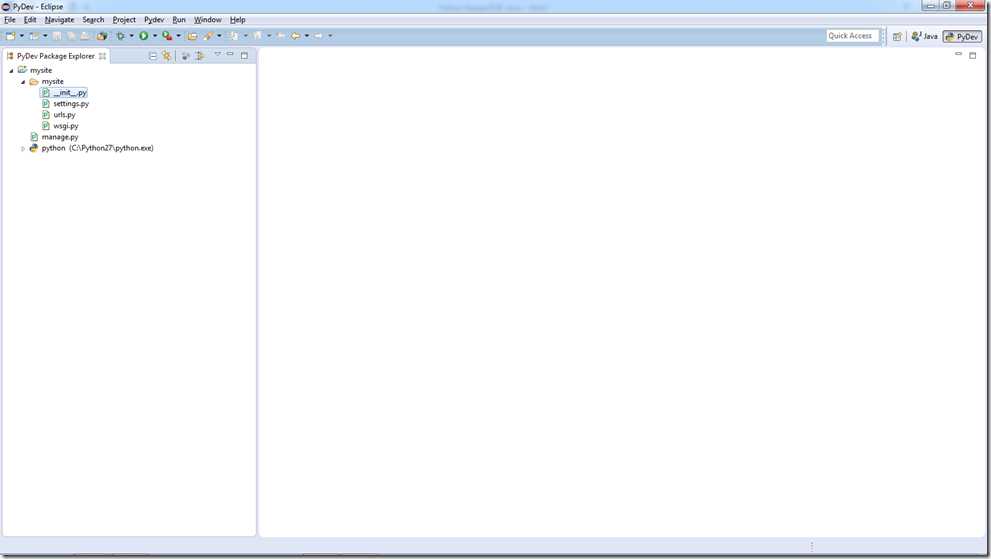
Task: Open the Window menu
Action: point(207,20)
